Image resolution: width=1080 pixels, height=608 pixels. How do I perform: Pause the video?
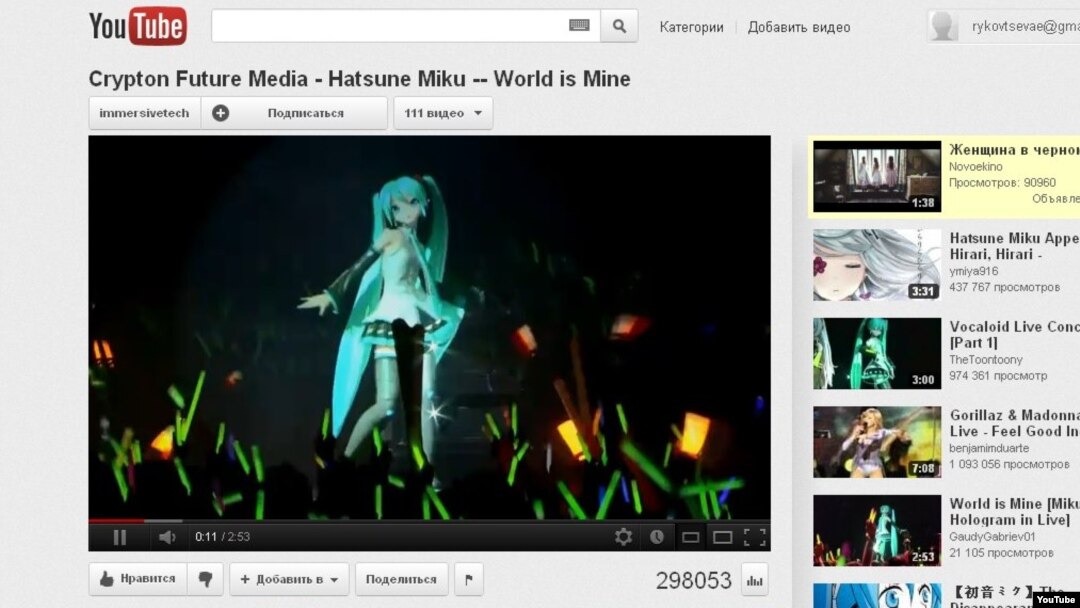point(120,537)
